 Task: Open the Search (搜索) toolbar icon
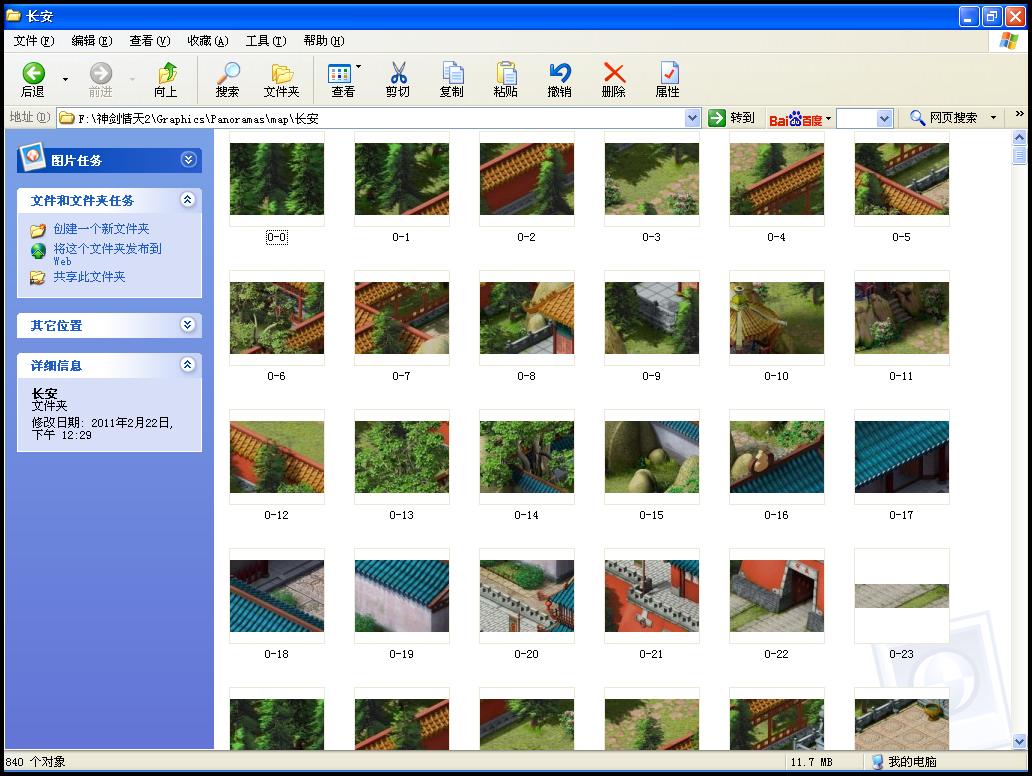pyautogui.click(x=228, y=73)
